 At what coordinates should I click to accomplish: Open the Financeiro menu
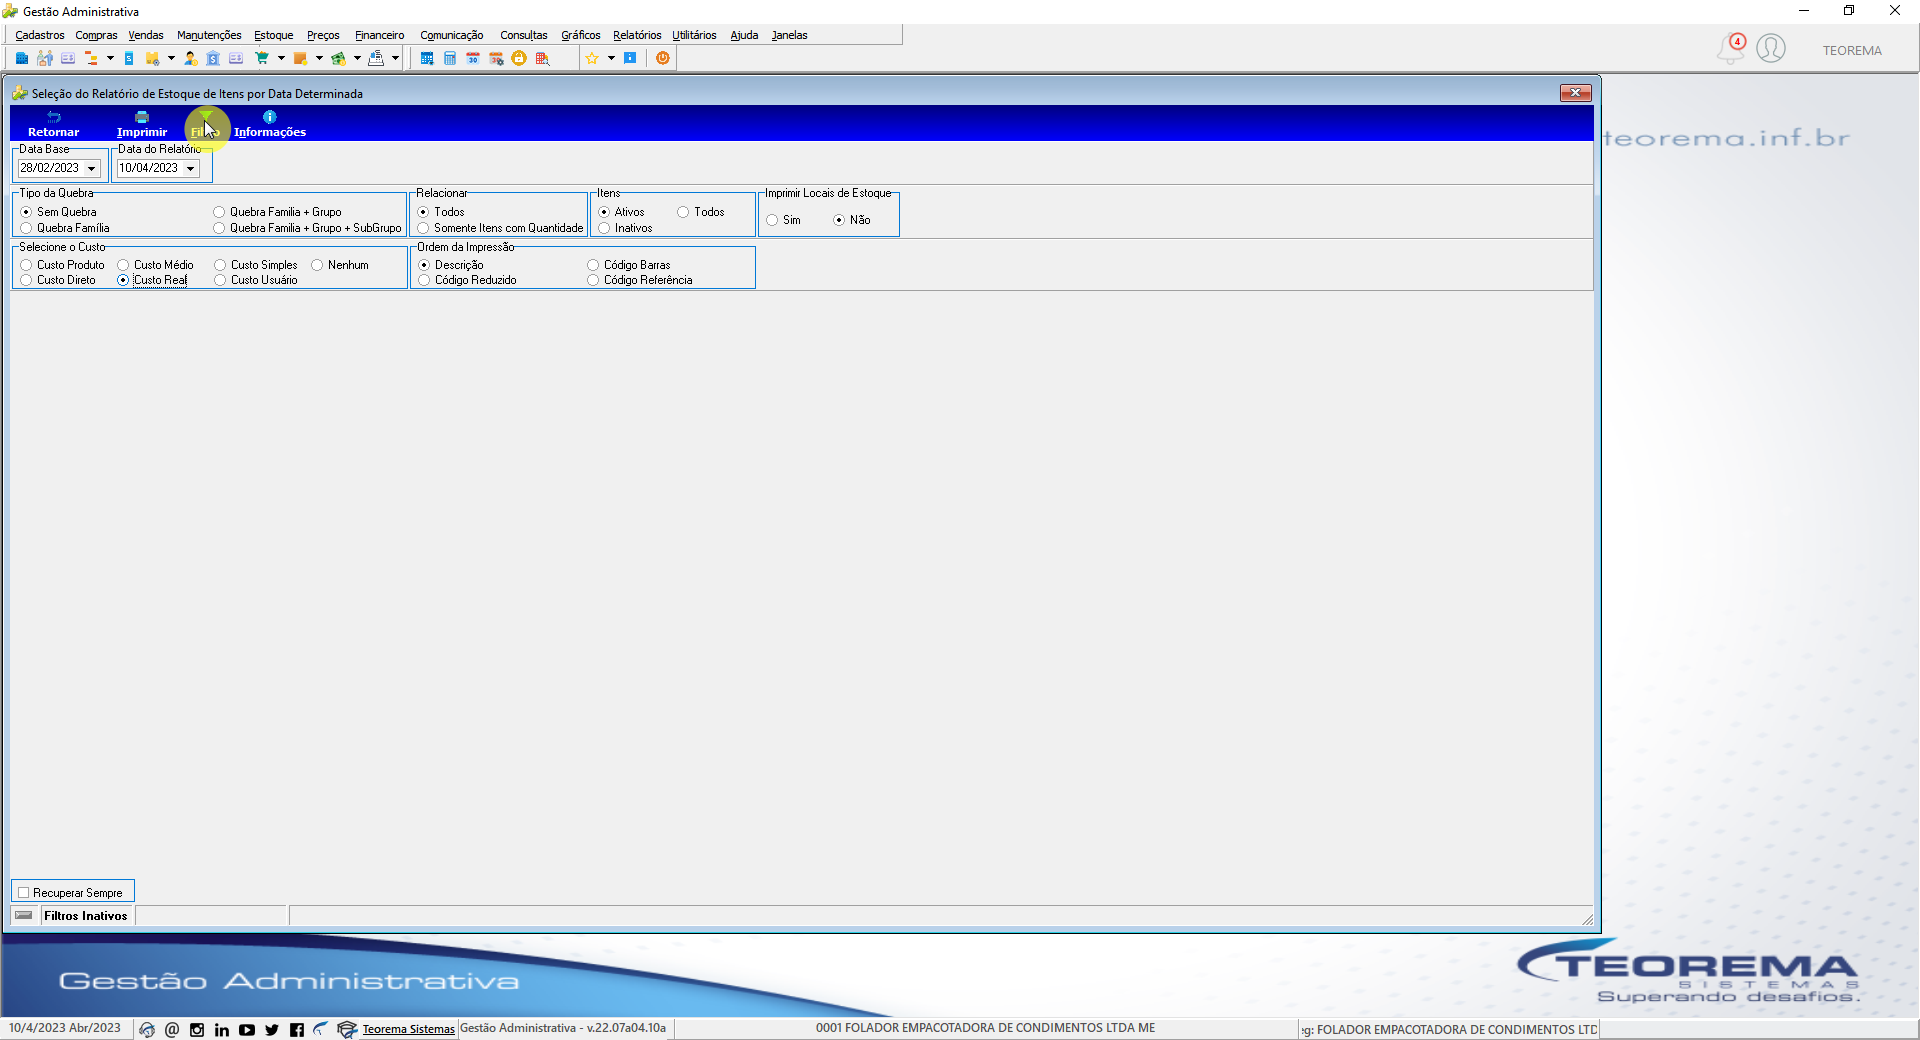379,35
